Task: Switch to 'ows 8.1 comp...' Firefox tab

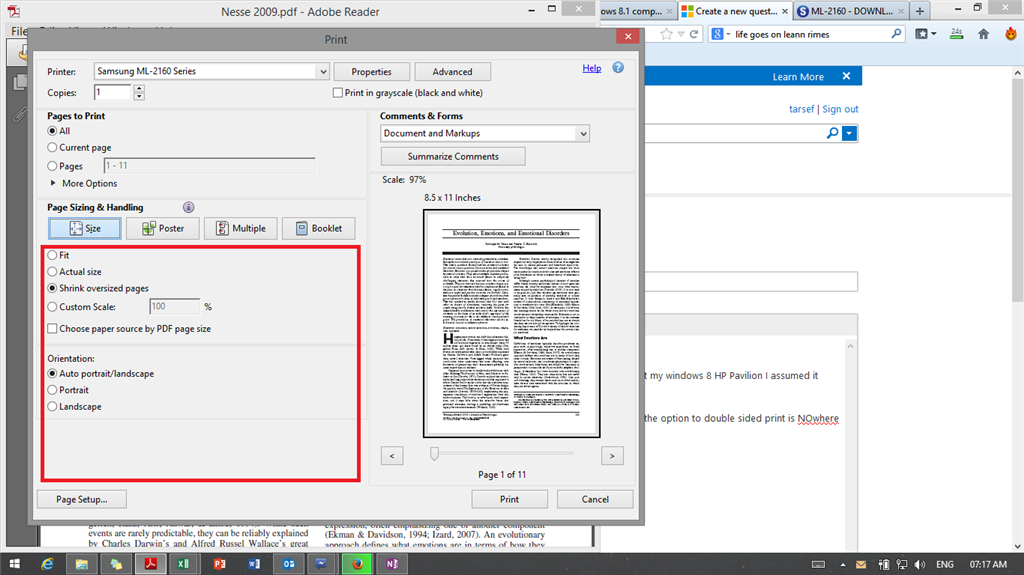Action: click(x=637, y=11)
